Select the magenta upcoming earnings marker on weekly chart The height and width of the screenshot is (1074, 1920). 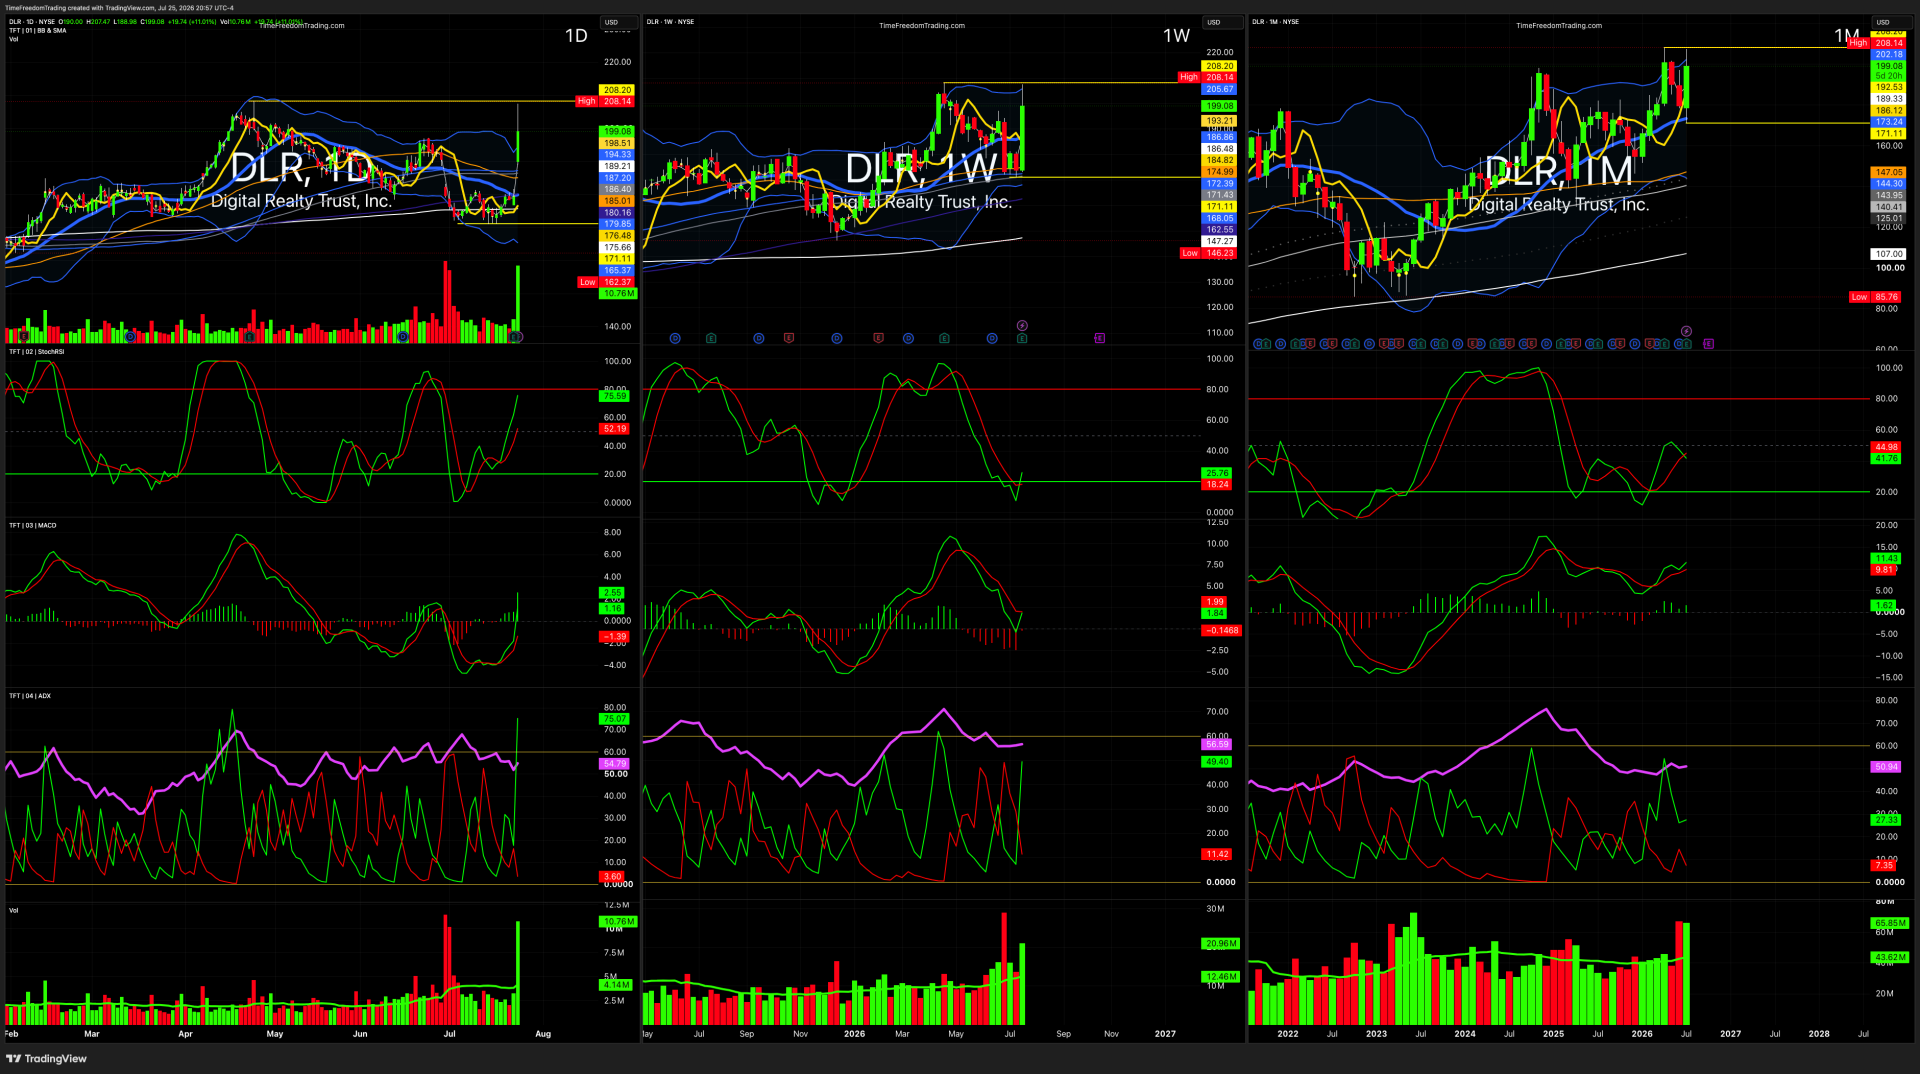click(1099, 338)
